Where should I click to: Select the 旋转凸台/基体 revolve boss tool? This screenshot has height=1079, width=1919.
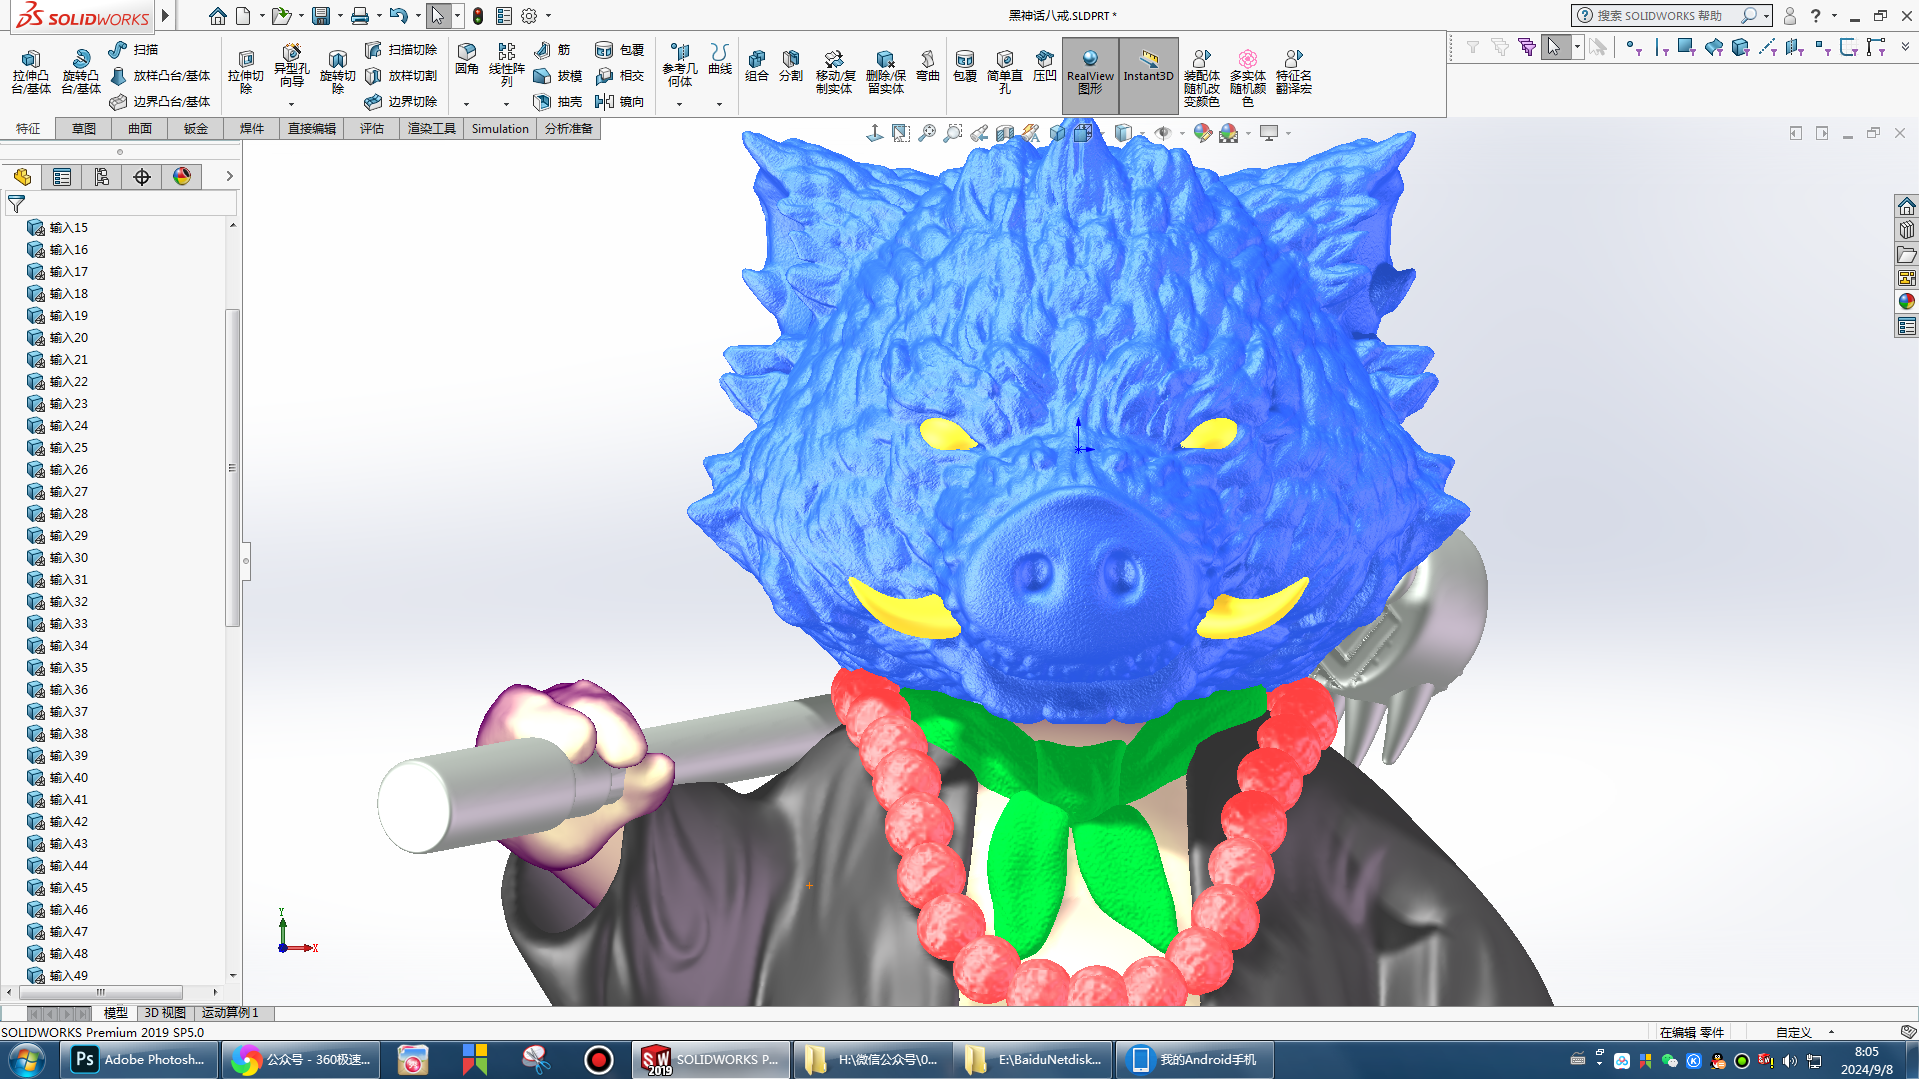coord(81,72)
